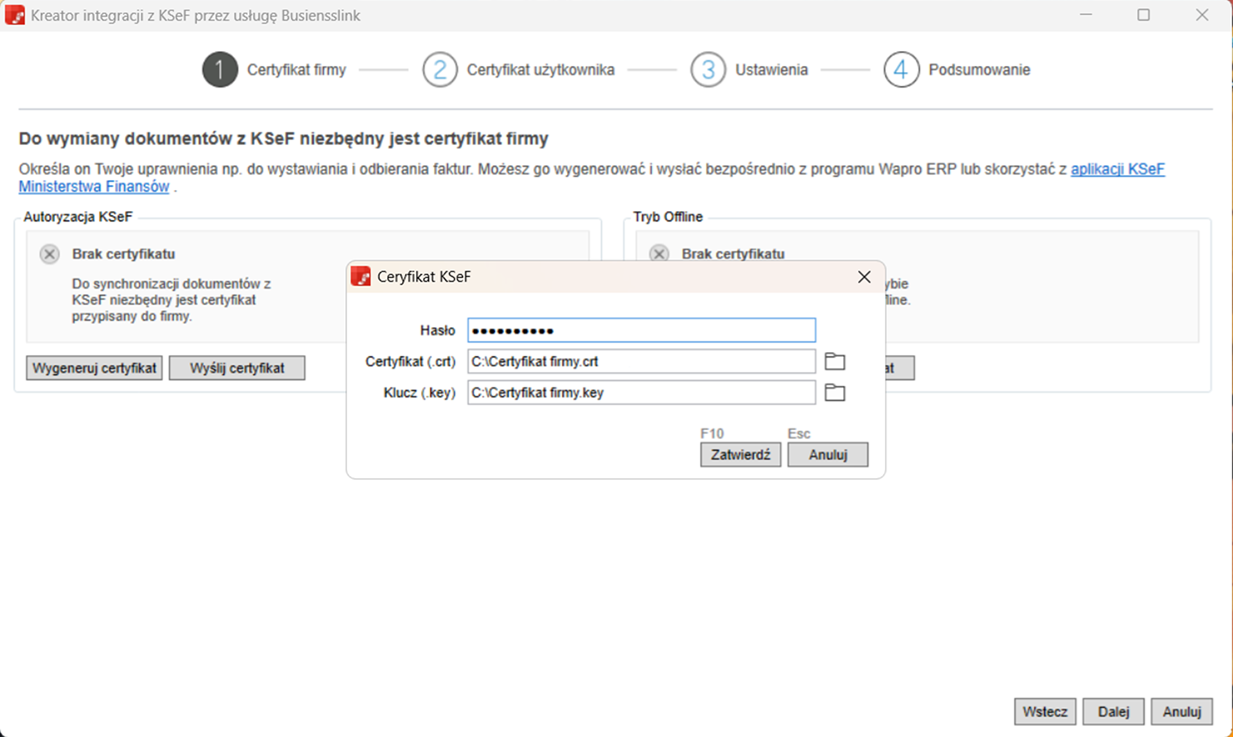Image resolution: width=1233 pixels, height=737 pixels.
Task: Browse for the .key file
Action: [x=835, y=393]
